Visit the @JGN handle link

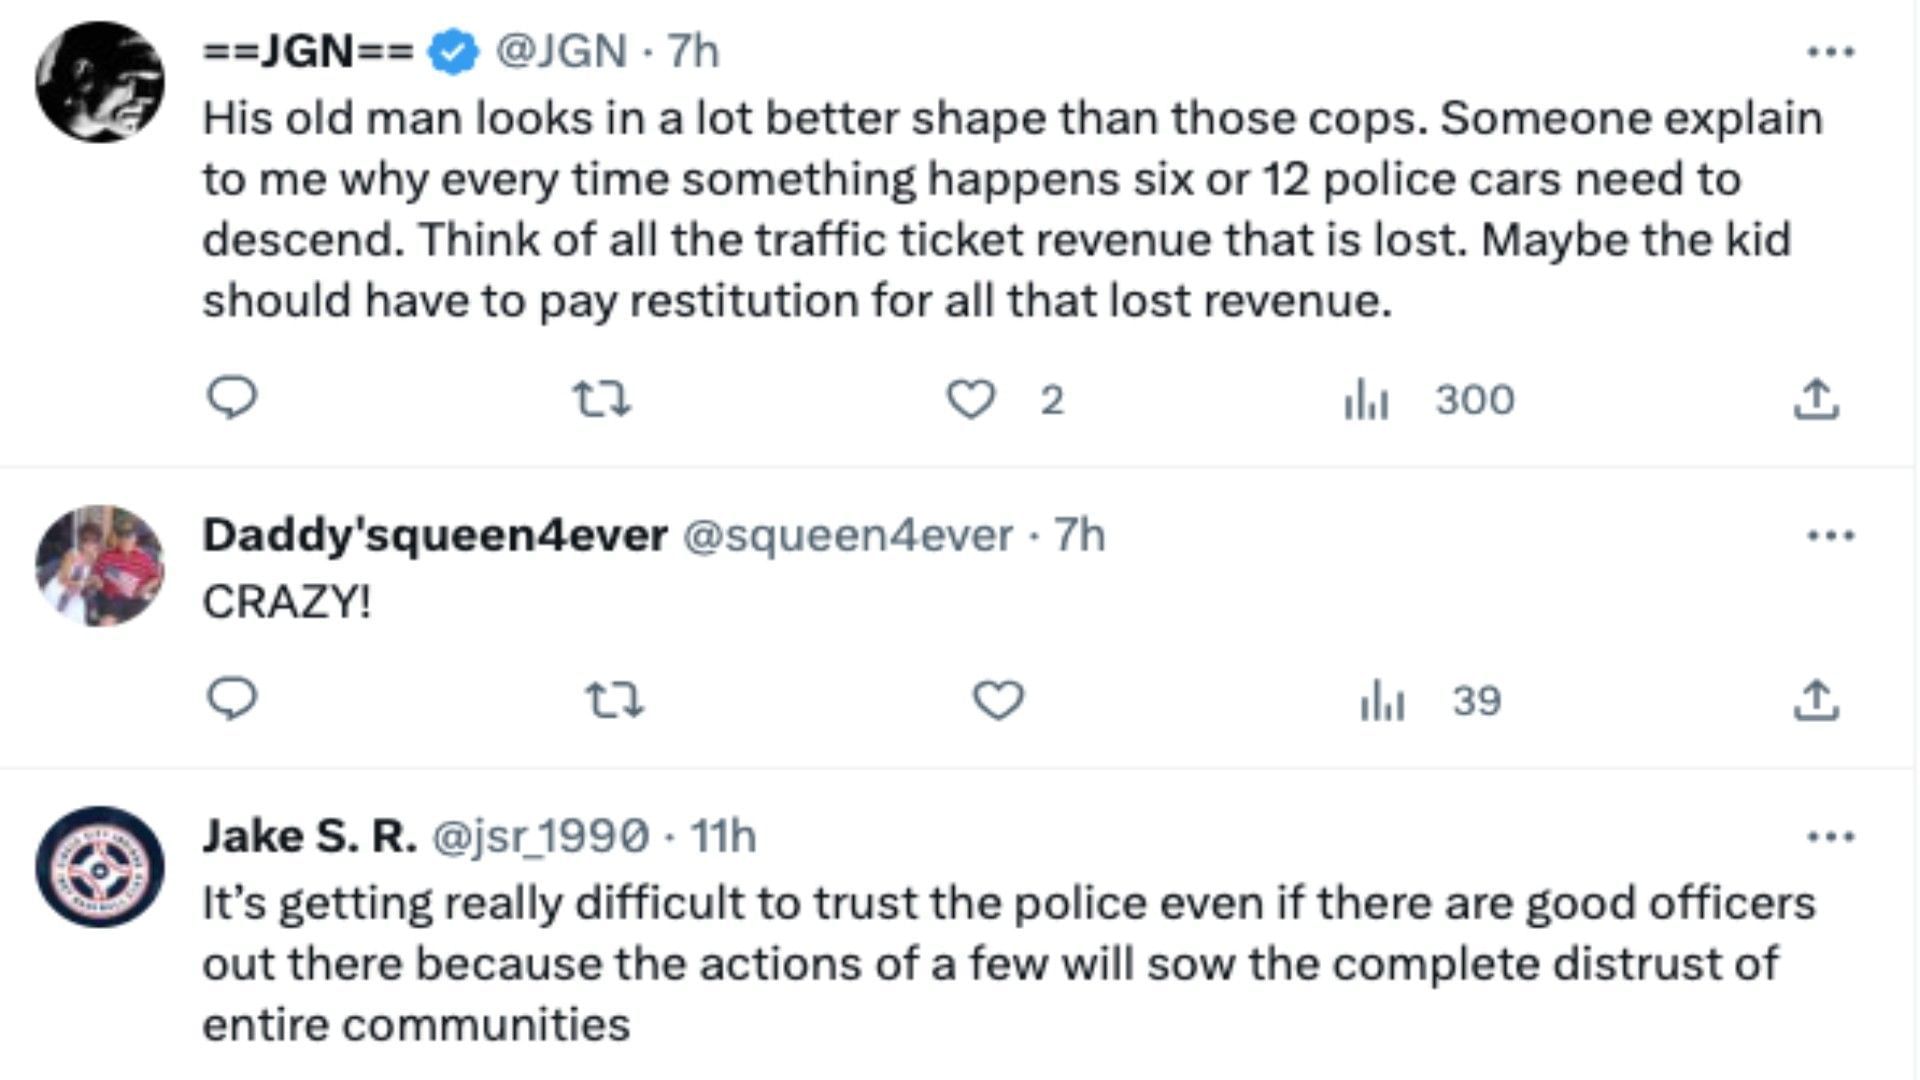(561, 51)
